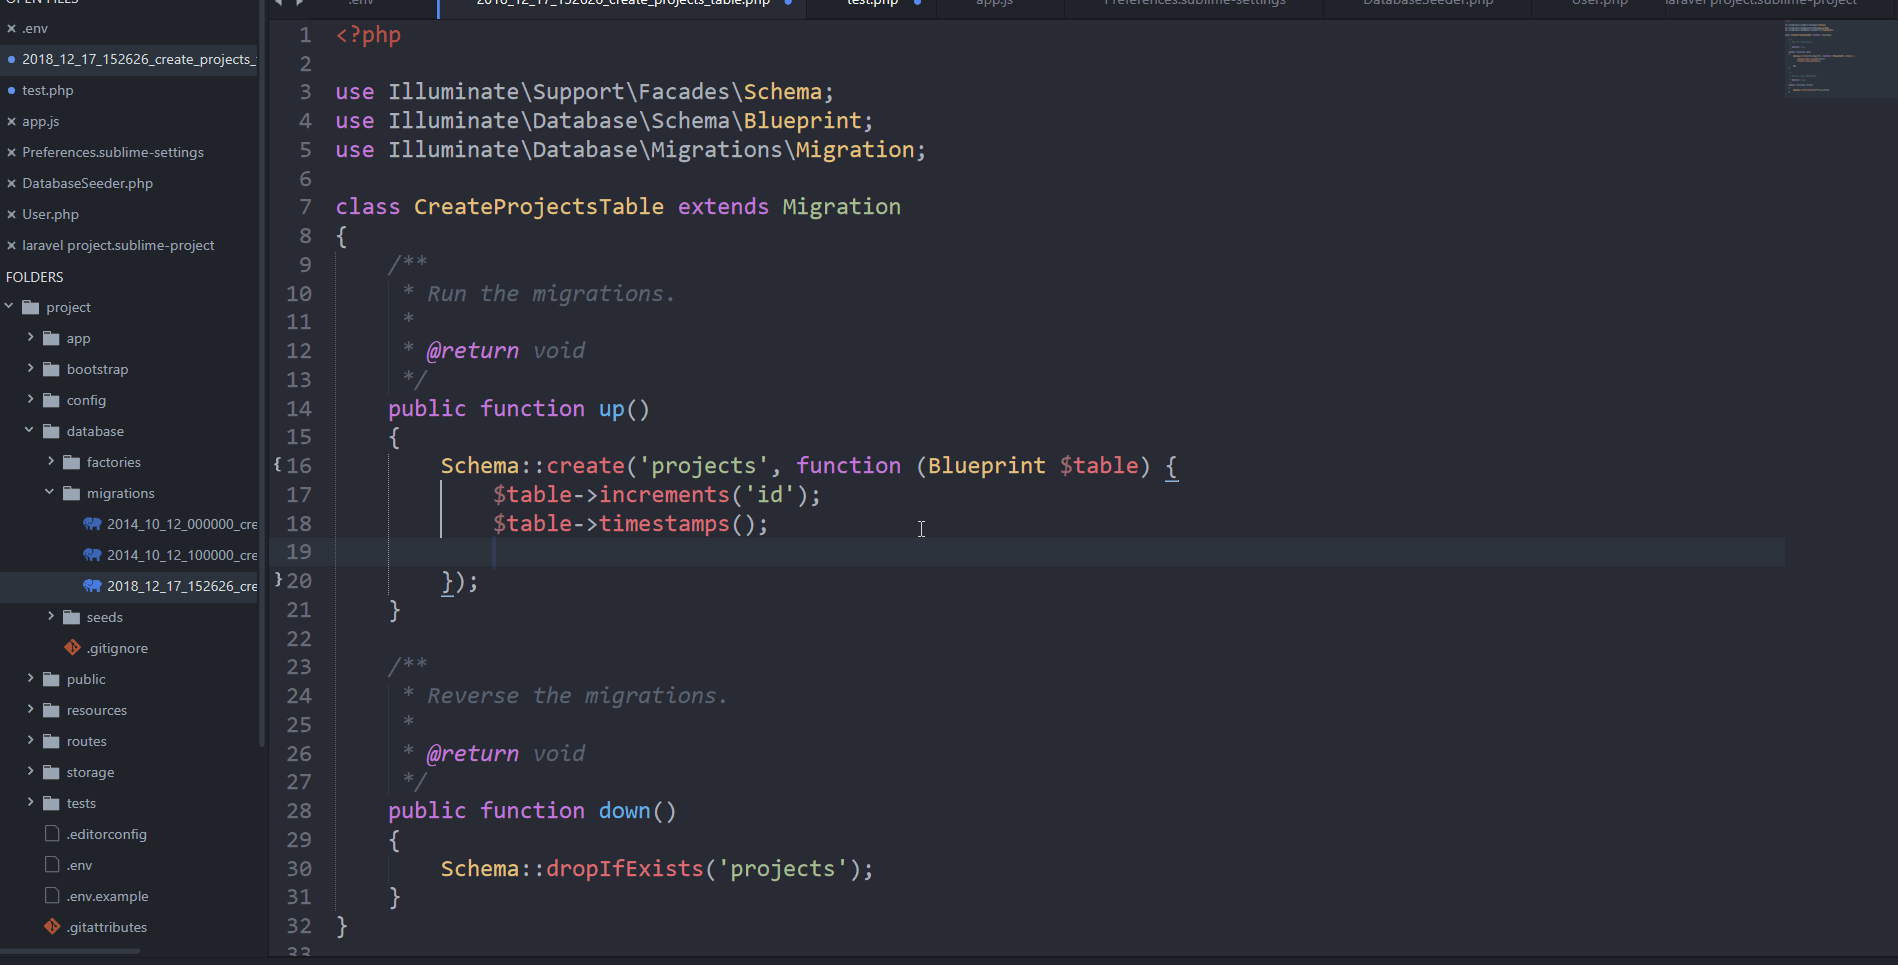The width and height of the screenshot is (1898, 965).
Task: Expand the resources folder arrow
Action: (30, 709)
